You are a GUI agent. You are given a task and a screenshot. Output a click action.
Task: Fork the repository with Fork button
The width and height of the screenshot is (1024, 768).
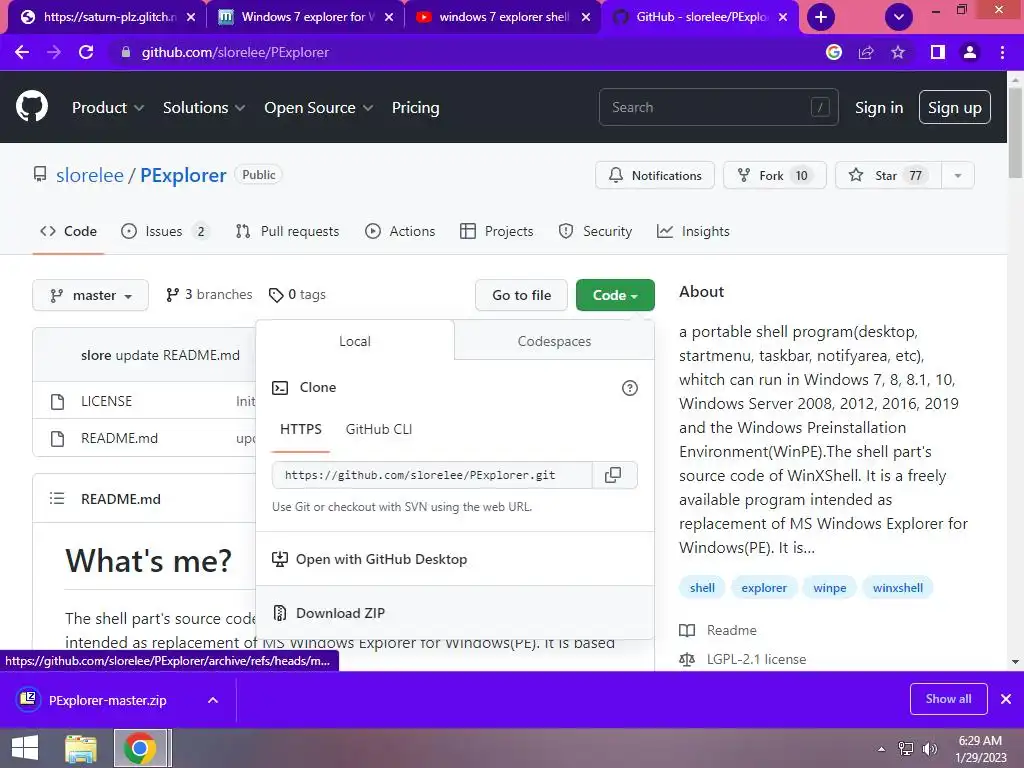point(775,175)
